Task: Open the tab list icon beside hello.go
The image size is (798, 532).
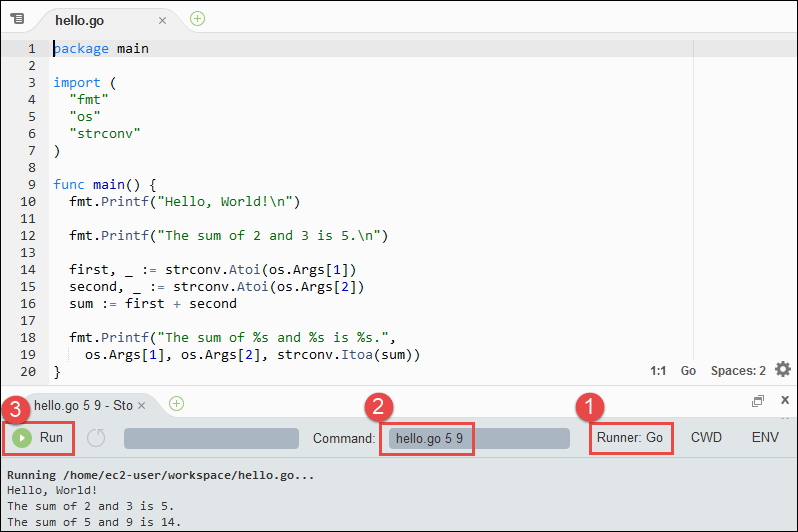Action: coord(17,19)
